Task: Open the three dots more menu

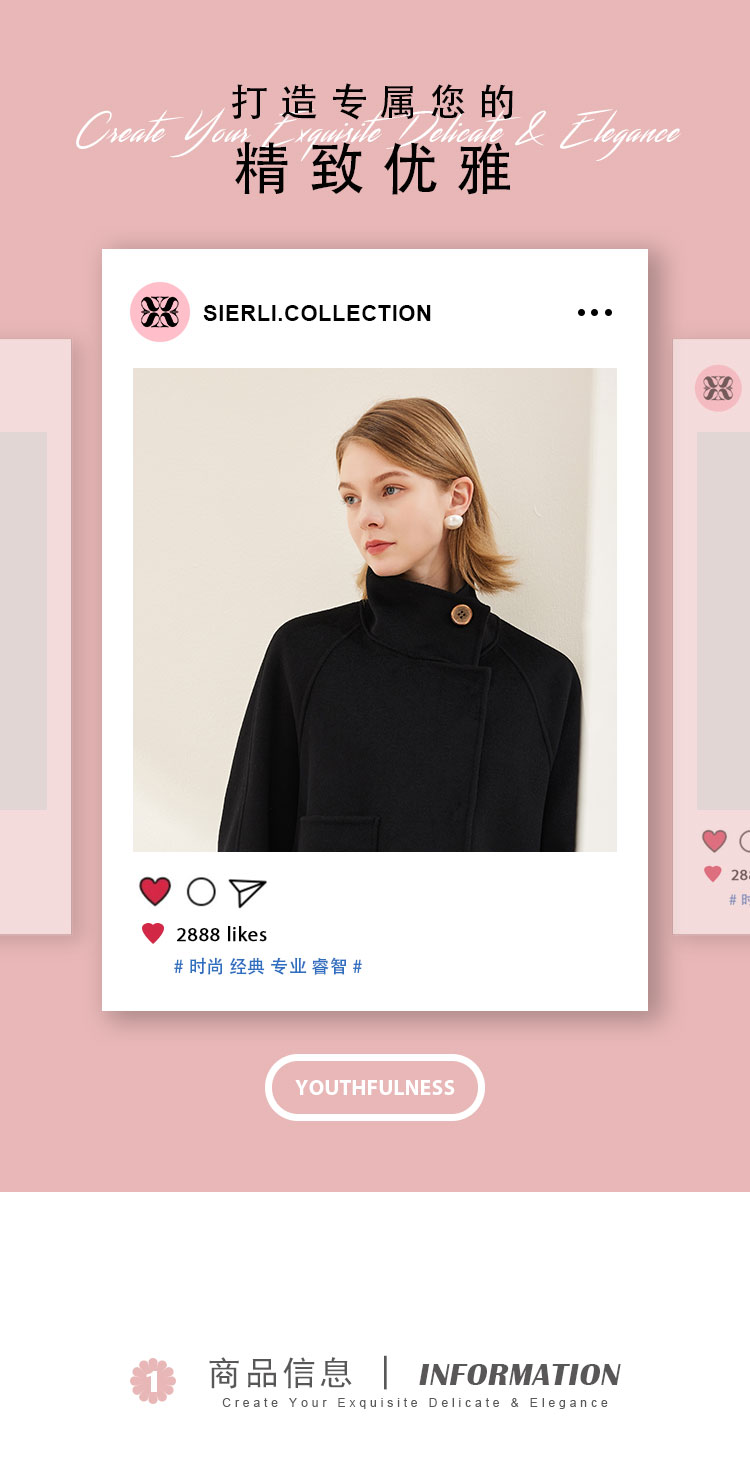Action: 595,313
